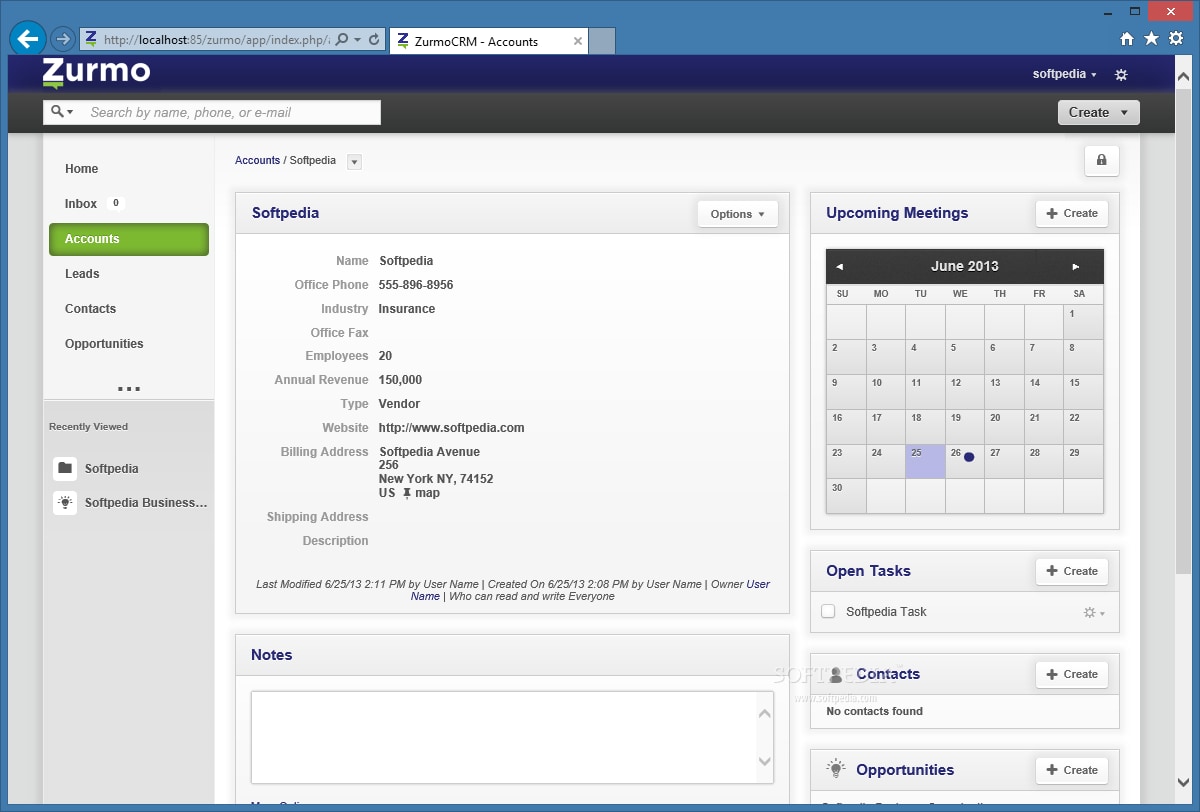Click the notes scroll down arrow
The image size is (1200, 812).
point(765,761)
